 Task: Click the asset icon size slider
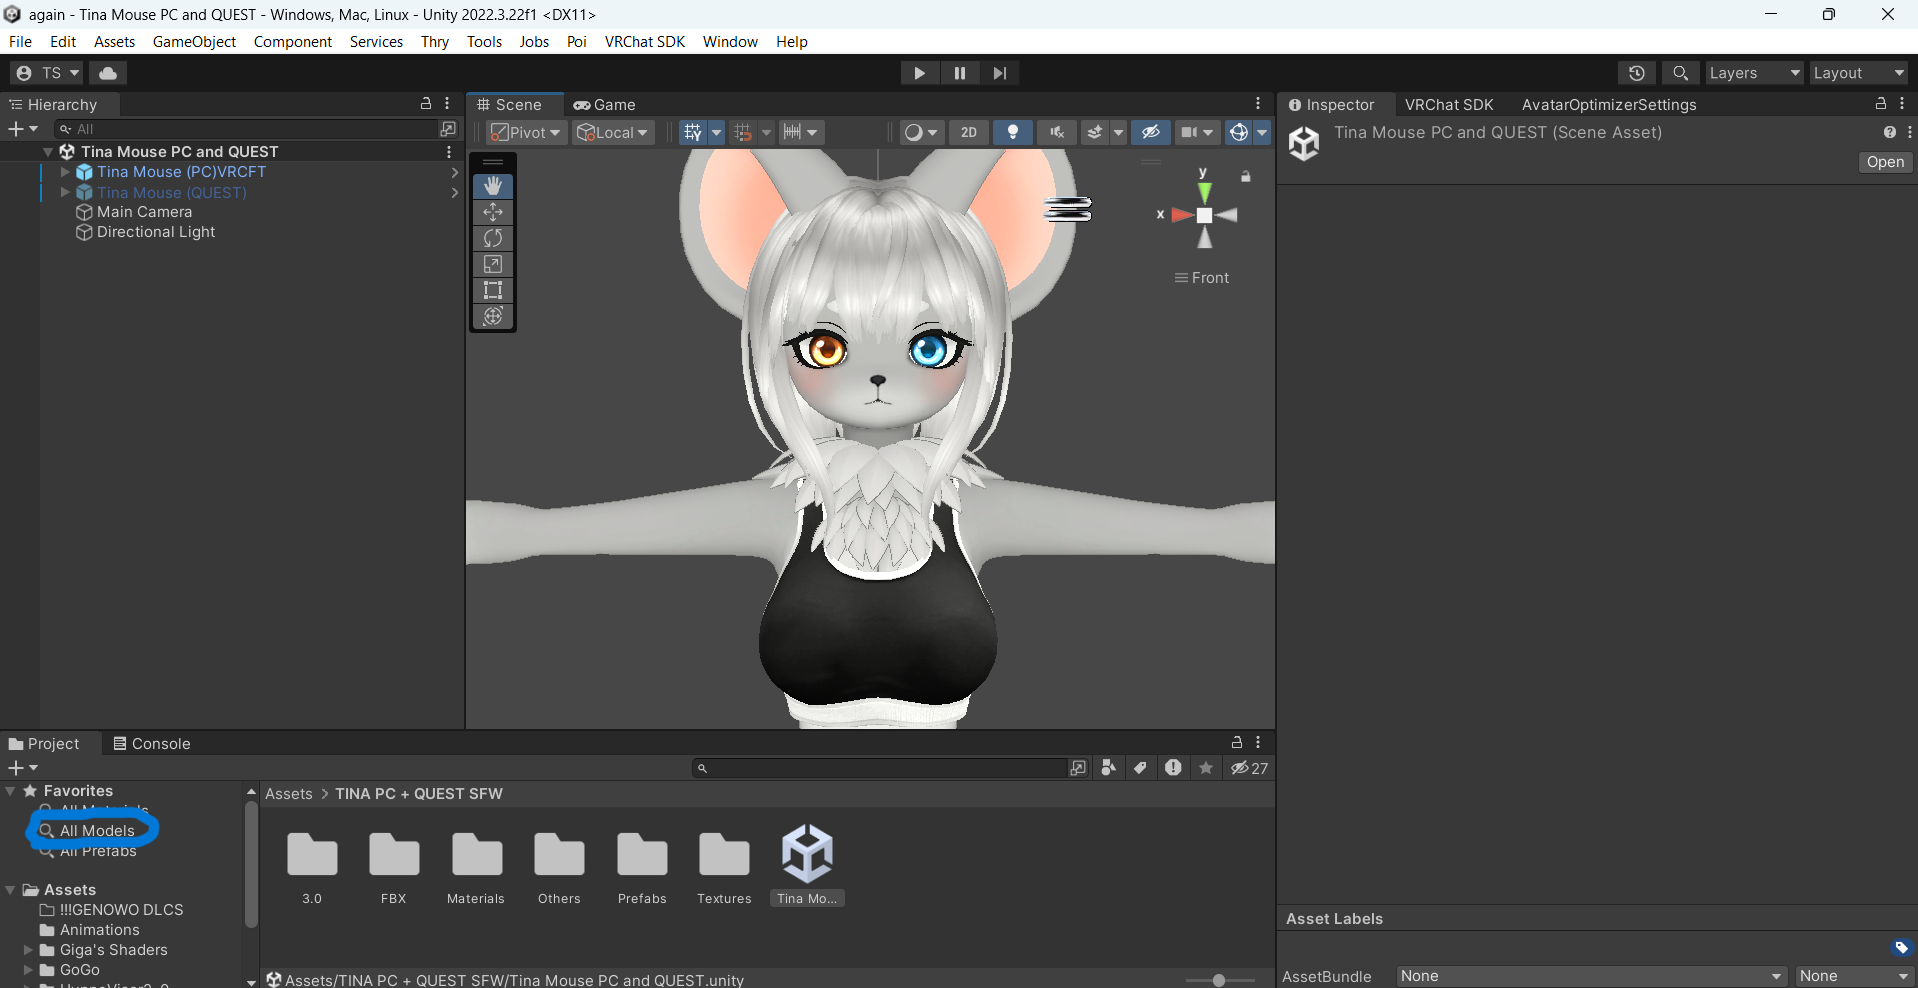tap(1220, 980)
